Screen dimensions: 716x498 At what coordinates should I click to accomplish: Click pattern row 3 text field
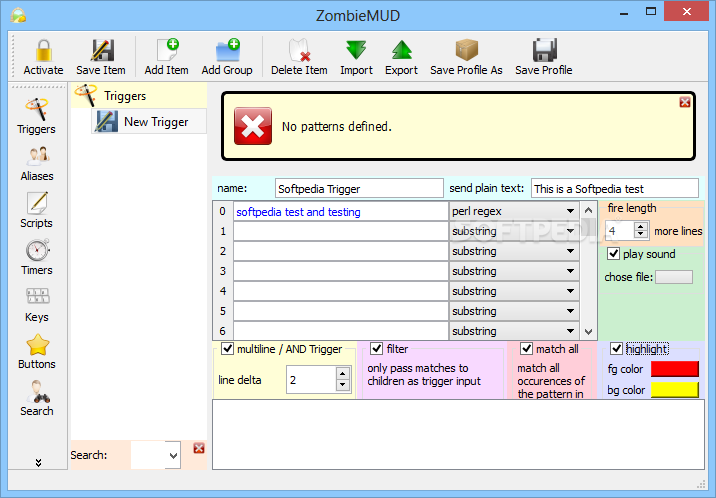coord(341,271)
